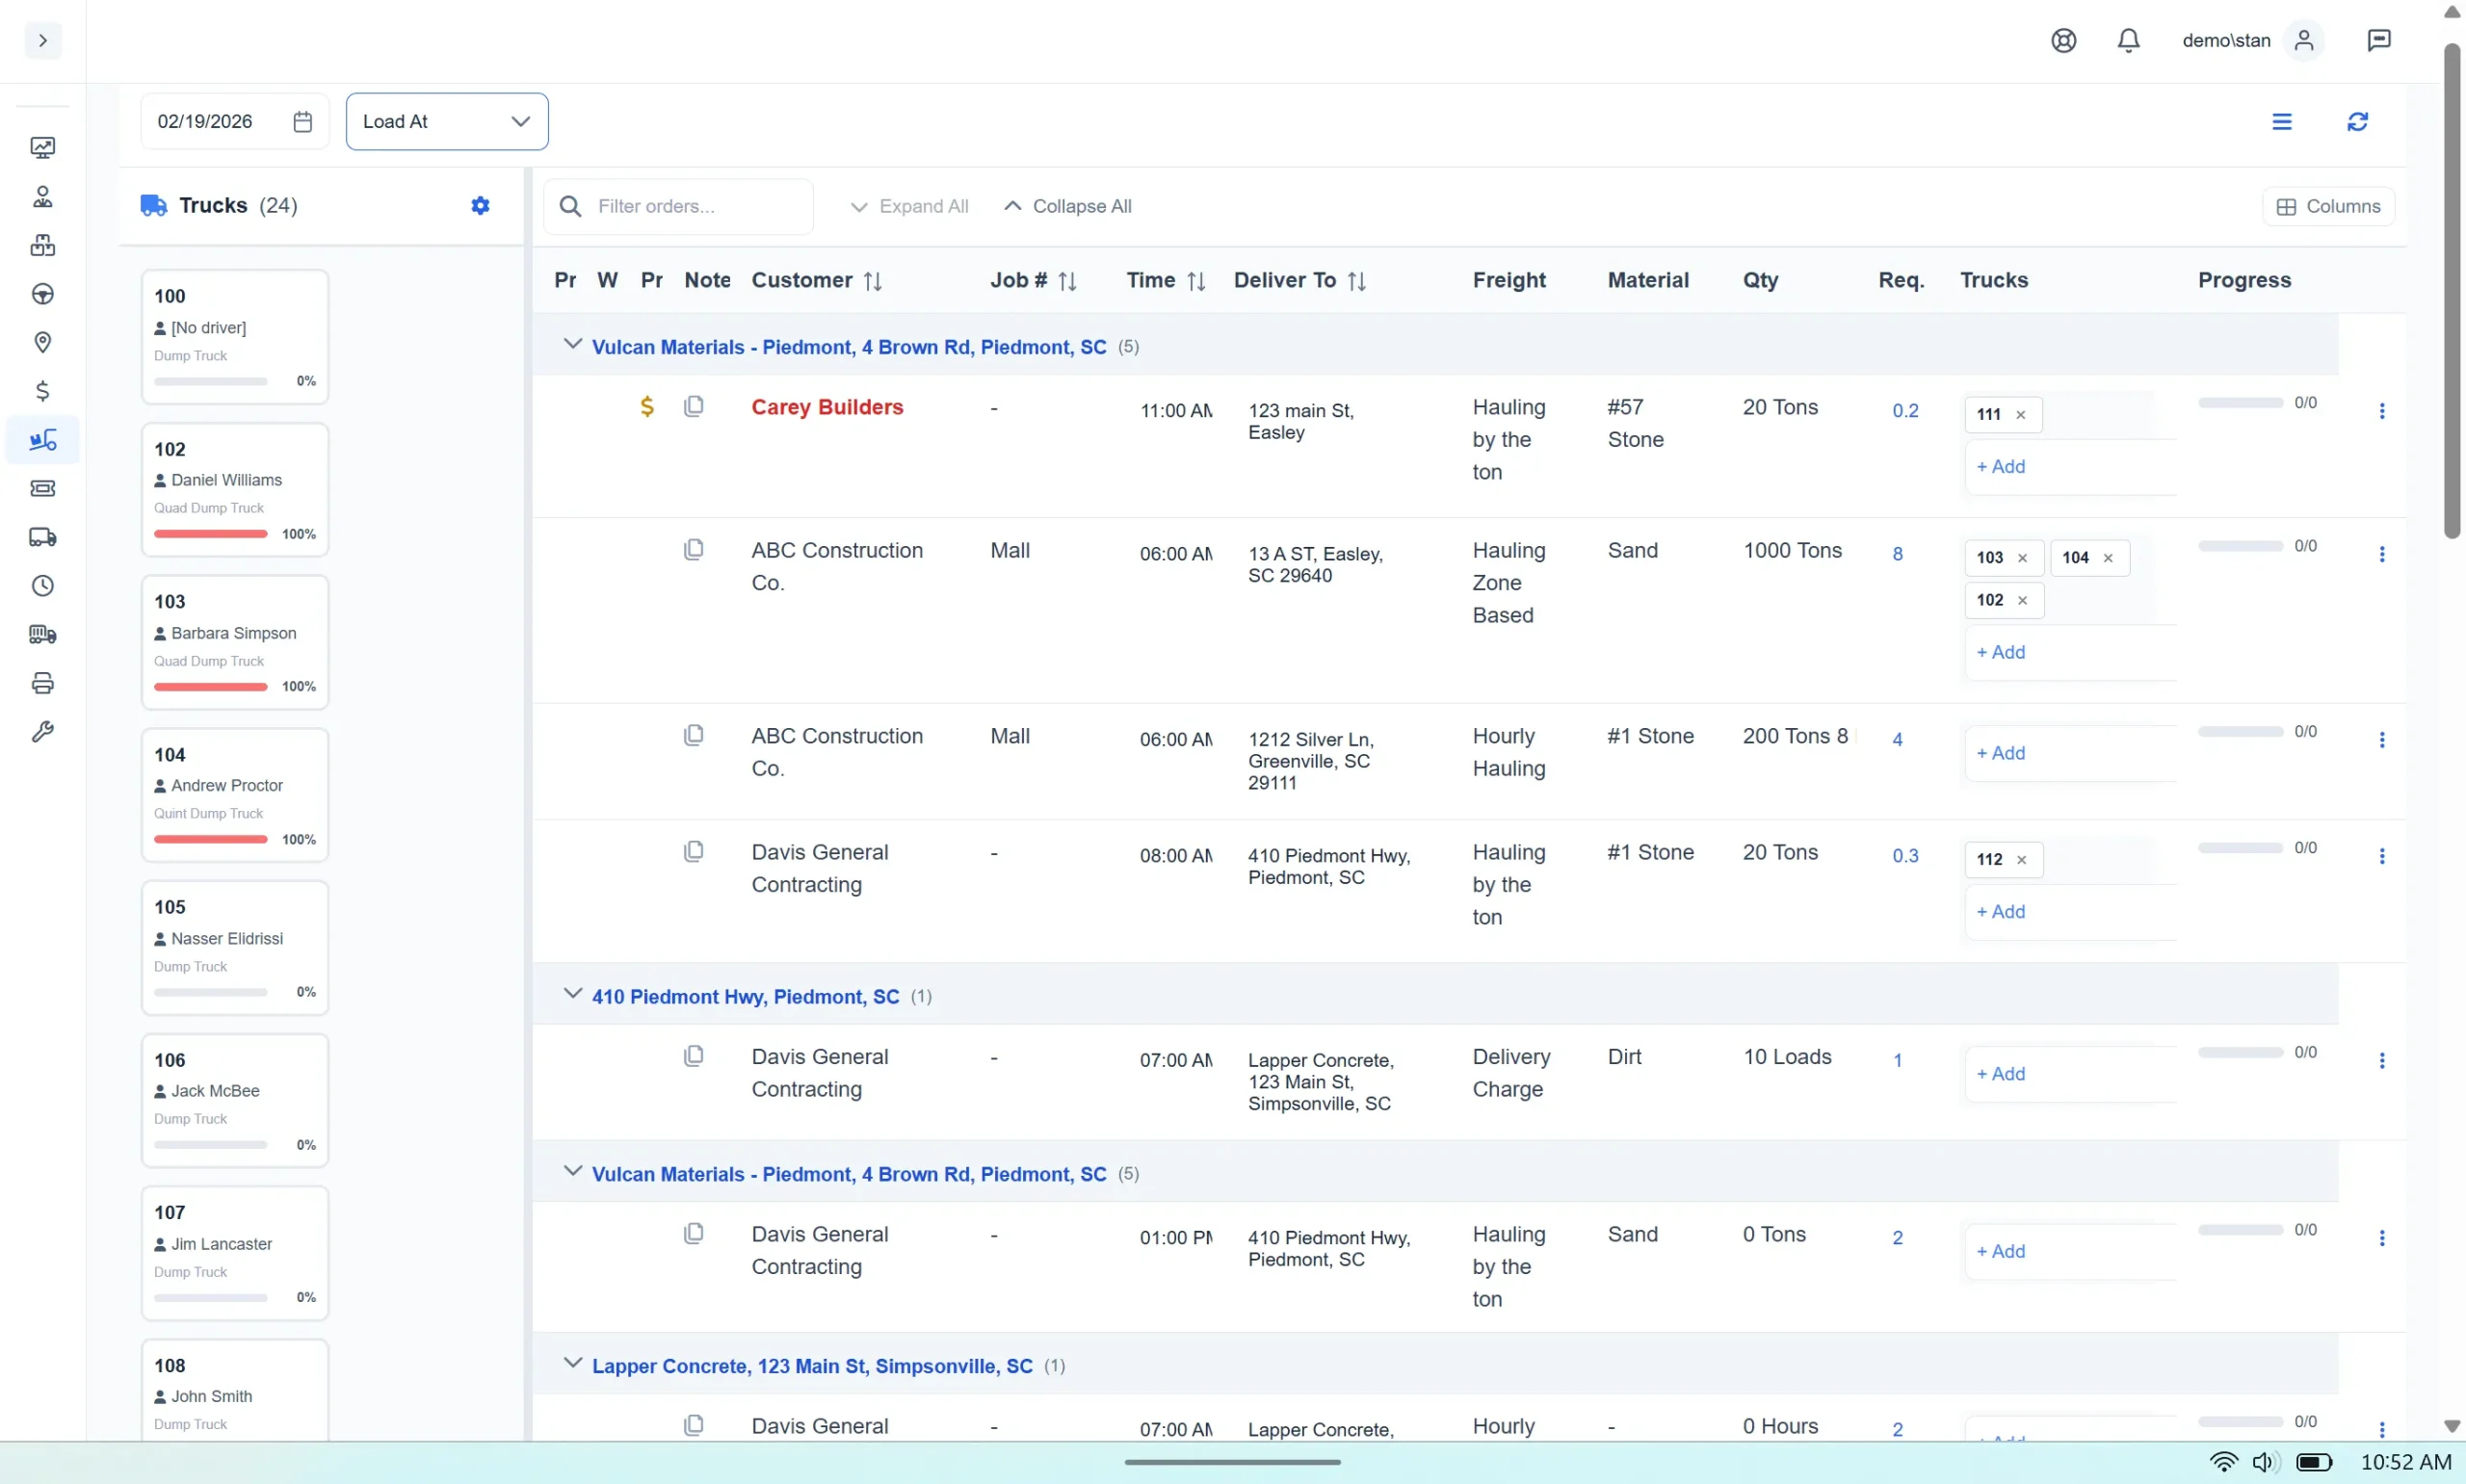Open the map pin locations icon
Viewport: 2466px width, 1484px height.
tap(42, 342)
